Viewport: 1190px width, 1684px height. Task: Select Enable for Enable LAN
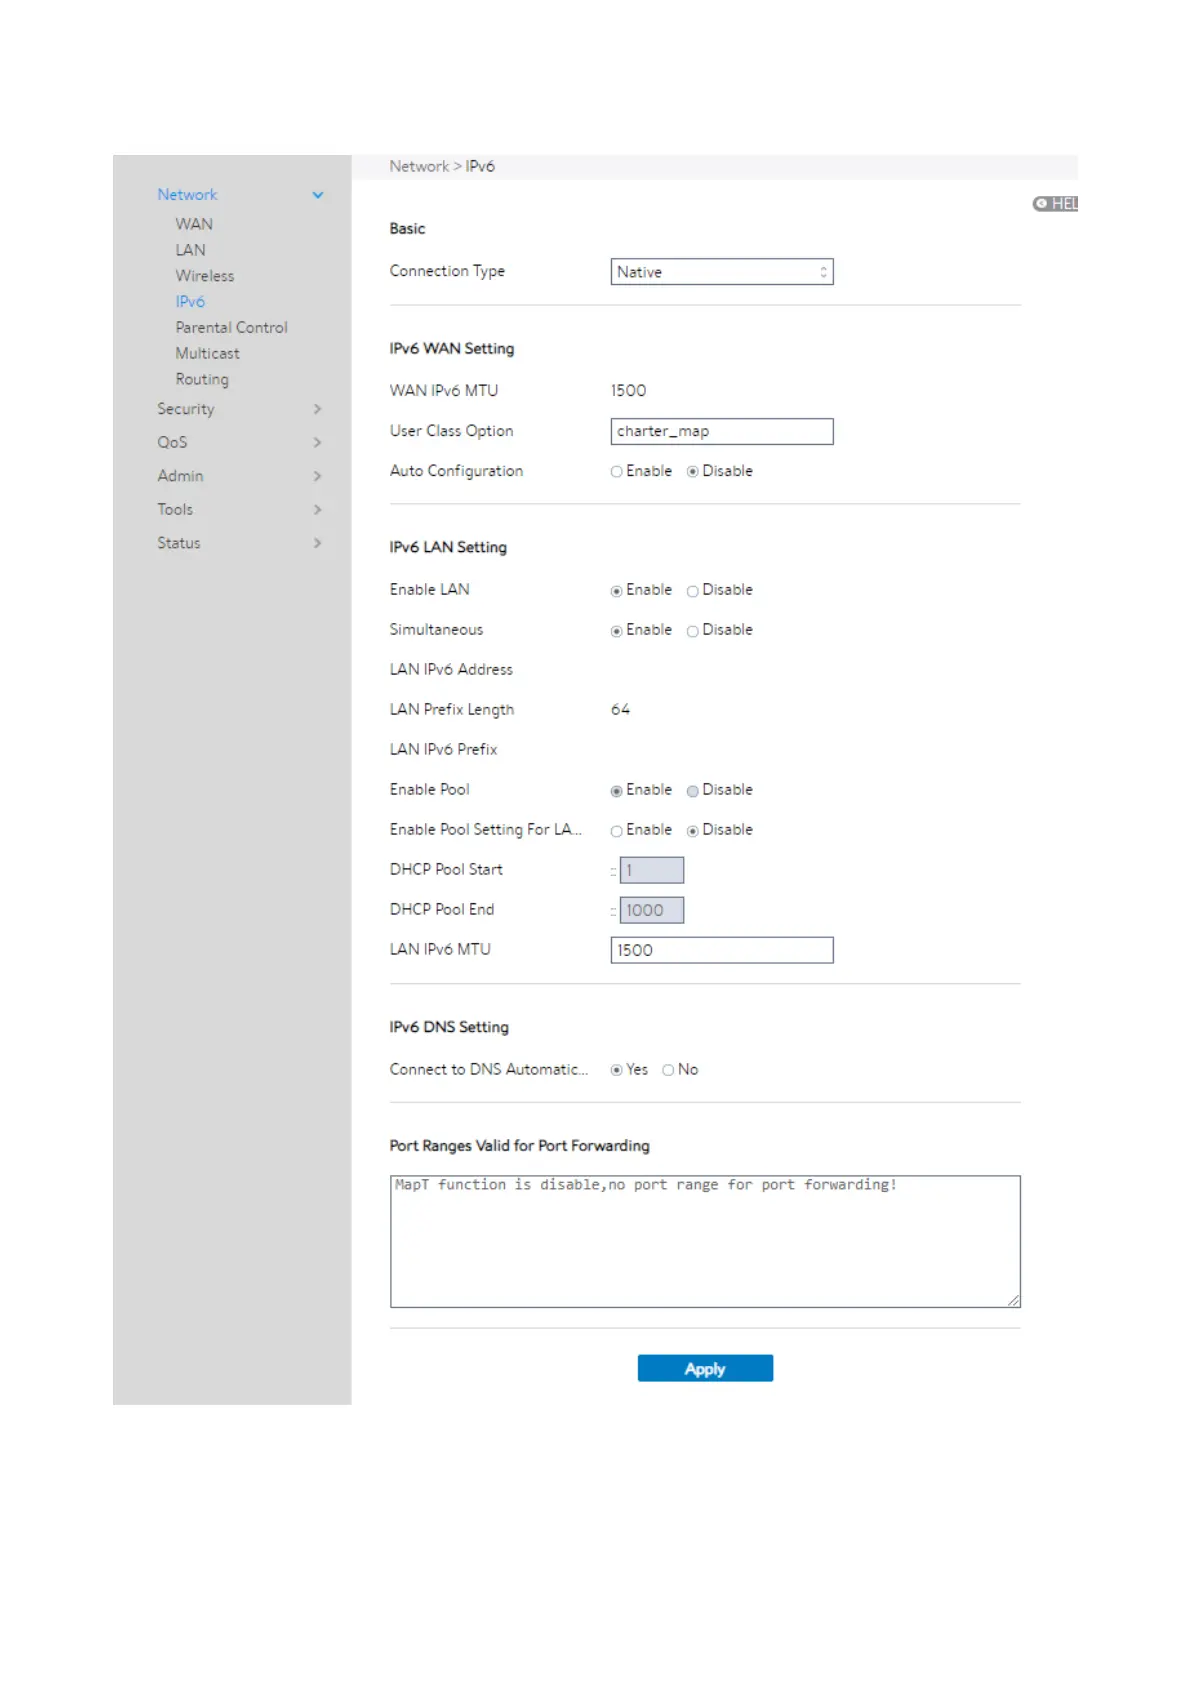pos(617,591)
